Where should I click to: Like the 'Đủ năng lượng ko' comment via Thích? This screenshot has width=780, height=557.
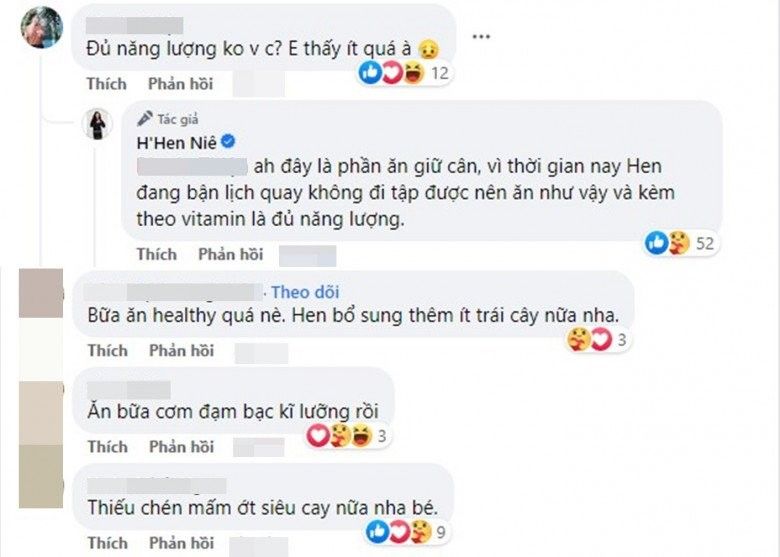(x=107, y=84)
